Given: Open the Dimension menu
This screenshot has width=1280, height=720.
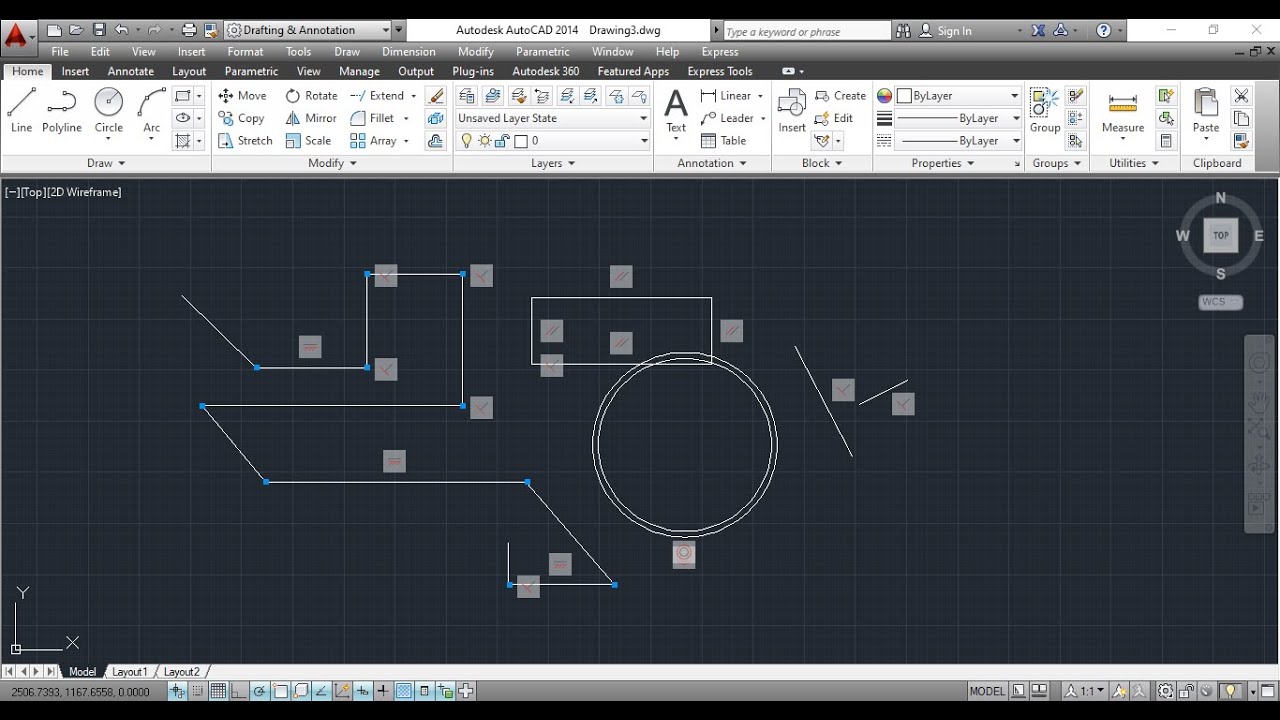Looking at the screenshot, I should [408, 52].
